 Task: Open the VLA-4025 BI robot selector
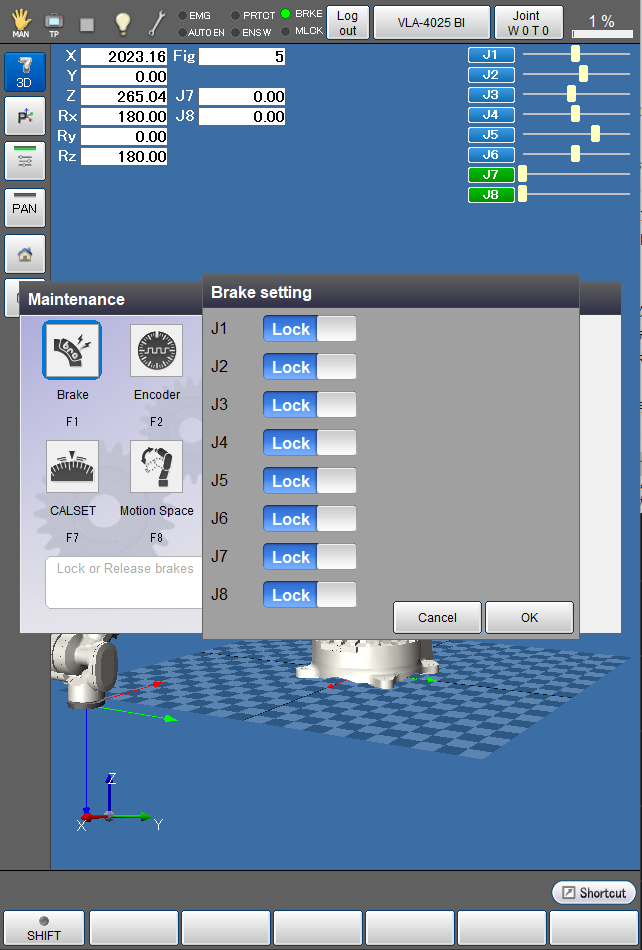tap(432, 23)
